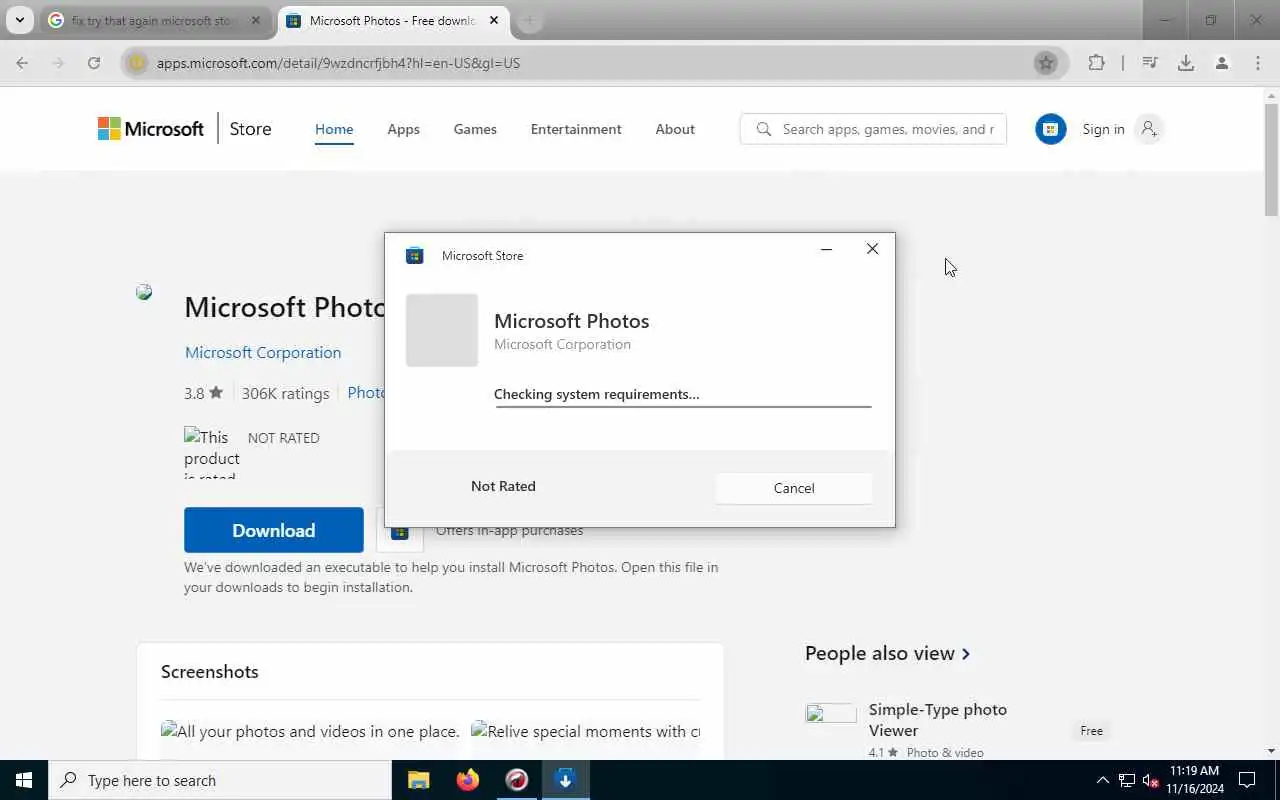Minimize the Microsoft Store dialog
Screen dimensions: 1280x800
tap(826, 250)
